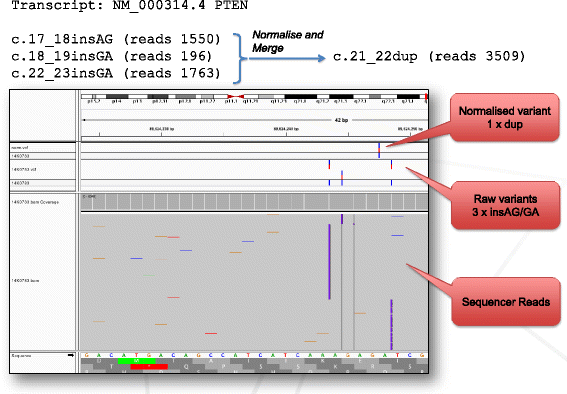Click the 'c.21_22dup (reads 3509)' result text
Viewport: 567px width, 394px height.
pos(429,56)
